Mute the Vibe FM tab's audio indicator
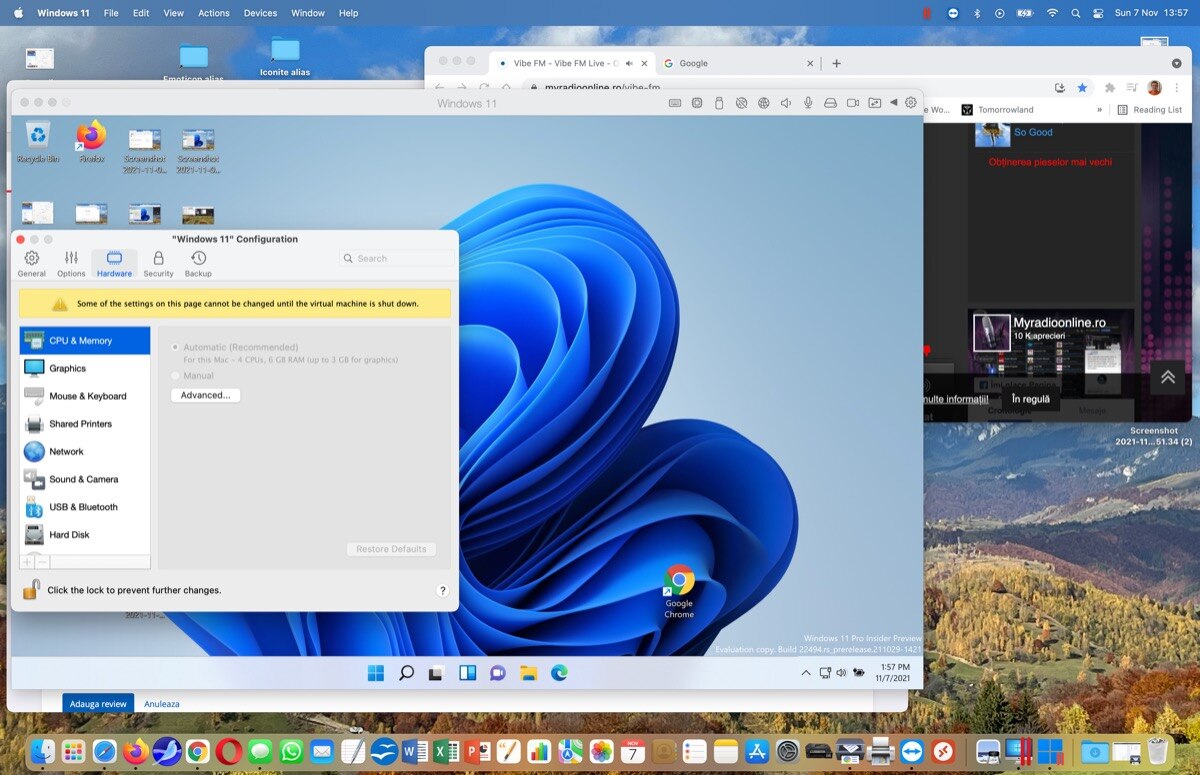Screen dimensions: 1200x775 coord(629,63)
